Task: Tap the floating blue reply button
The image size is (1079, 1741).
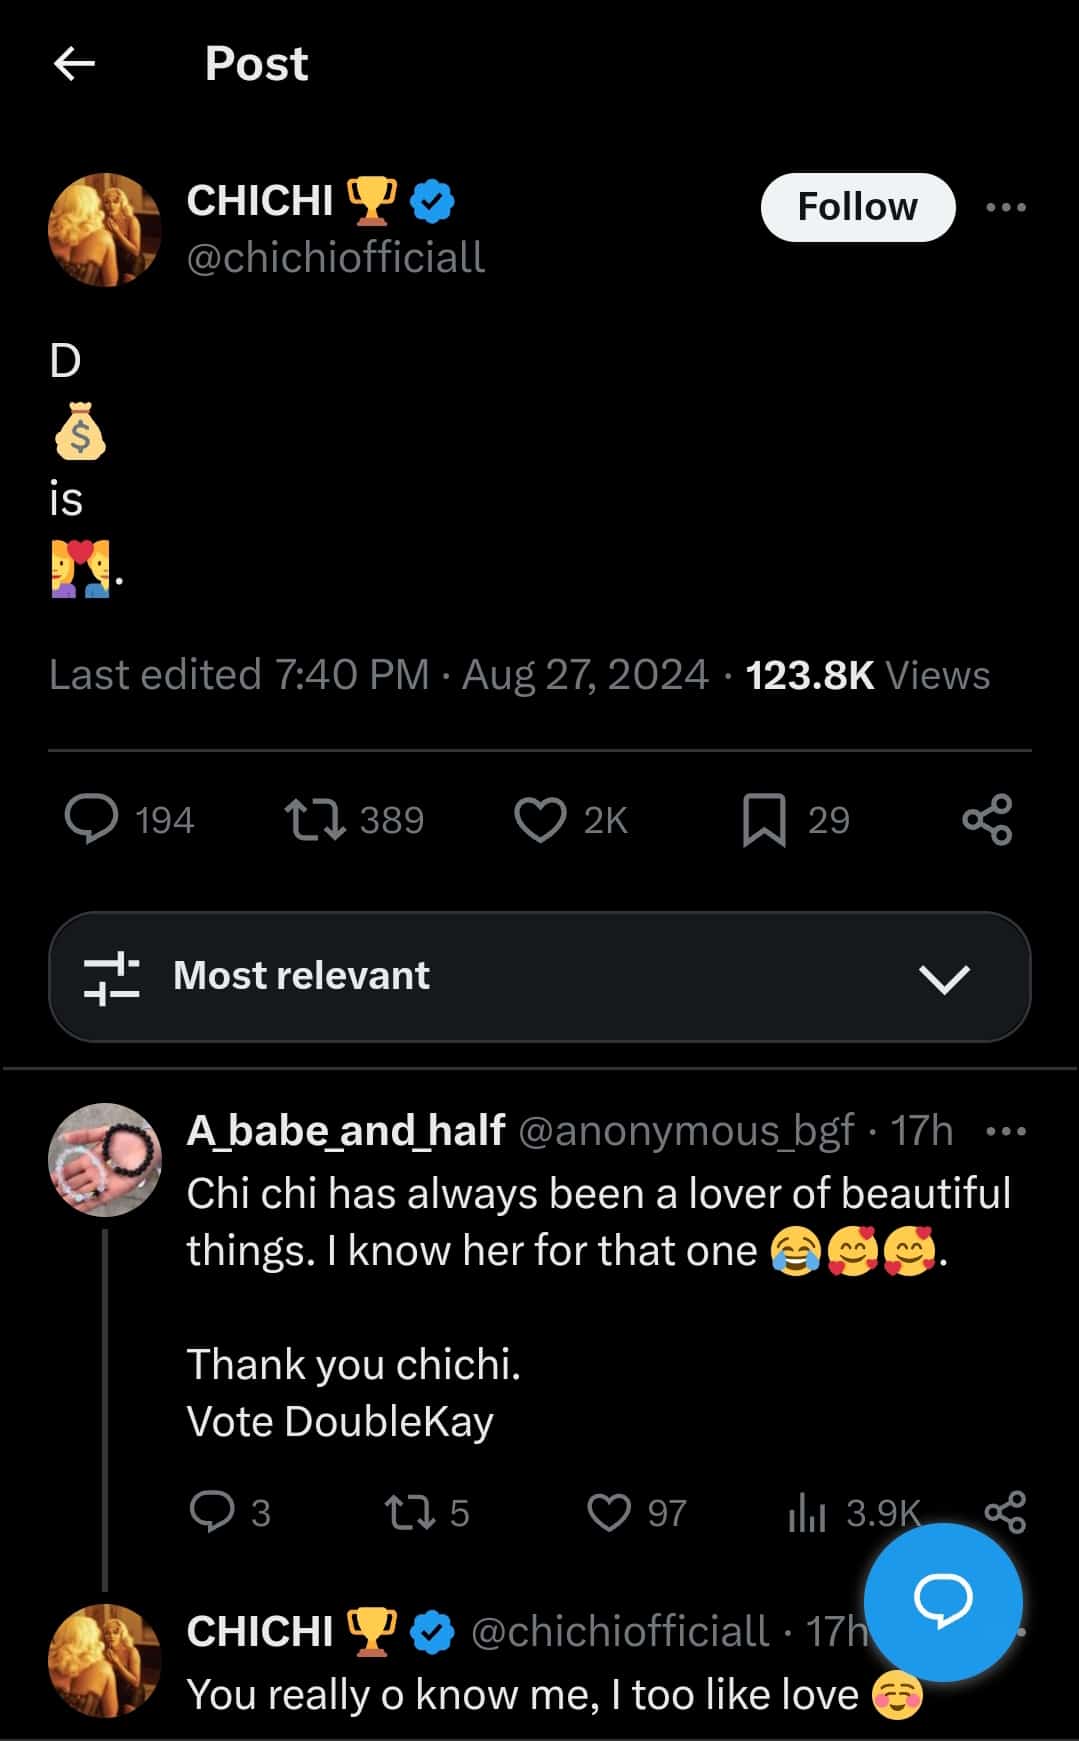Action: (942, 1602)
